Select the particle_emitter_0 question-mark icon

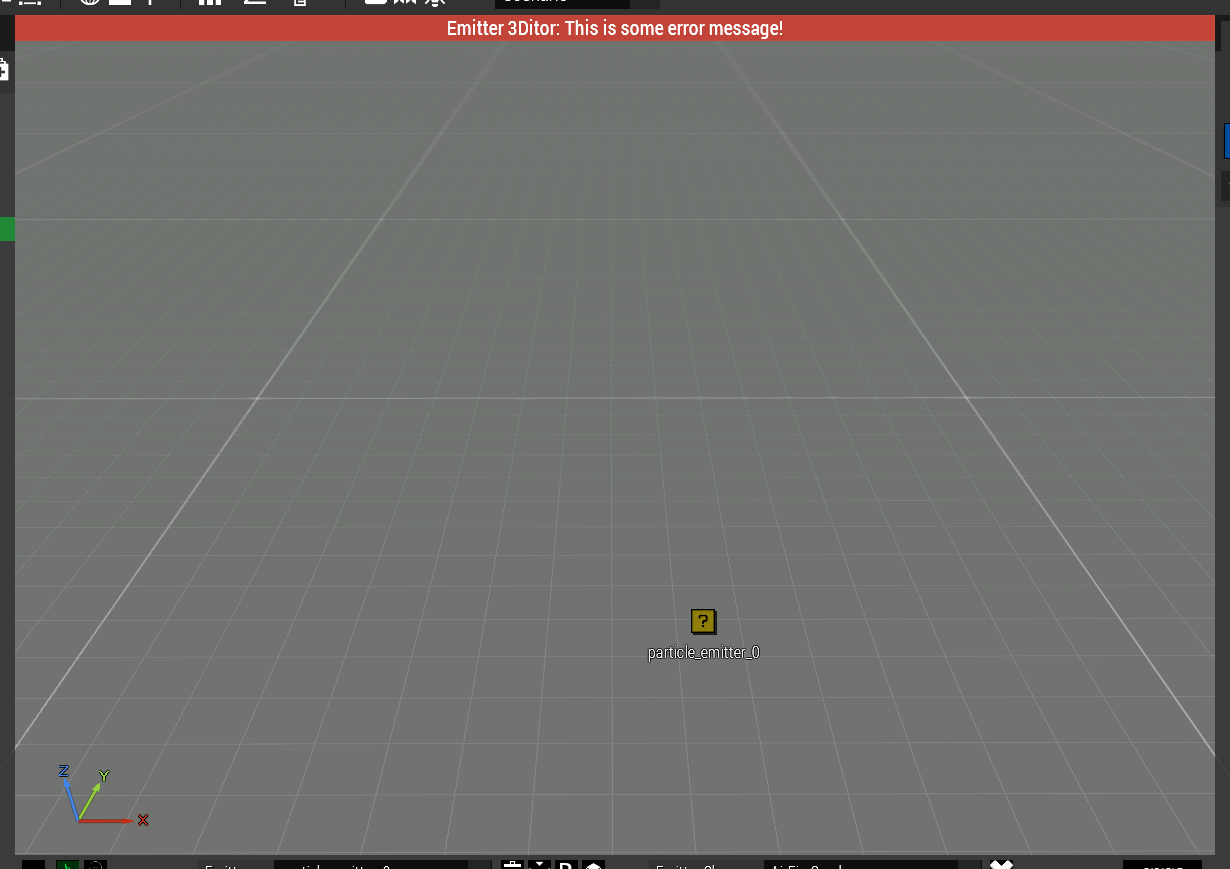pos(703,621)
